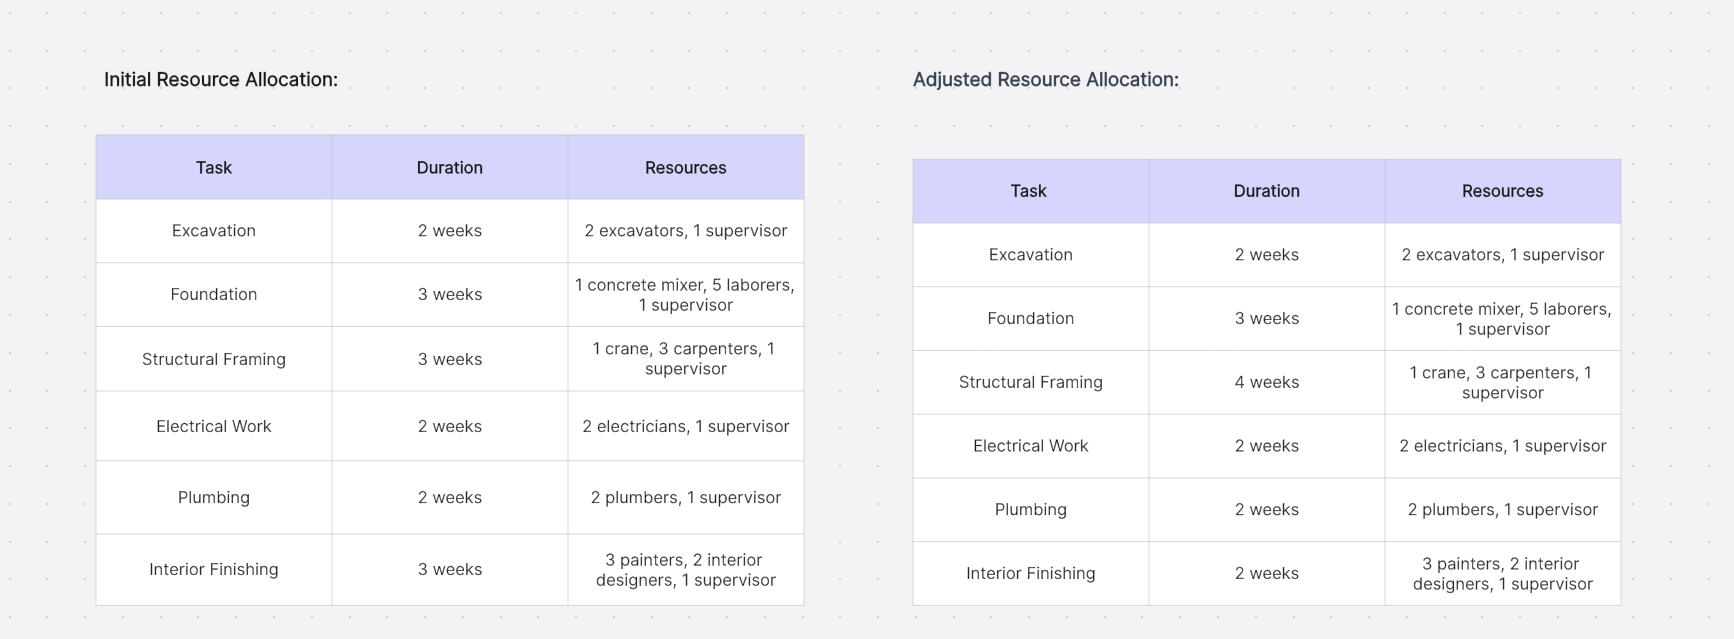Select the Foundation cell in the adjusted table
The width and height of the screenshot is (1734, 639).
click(x=1030, y=318)
